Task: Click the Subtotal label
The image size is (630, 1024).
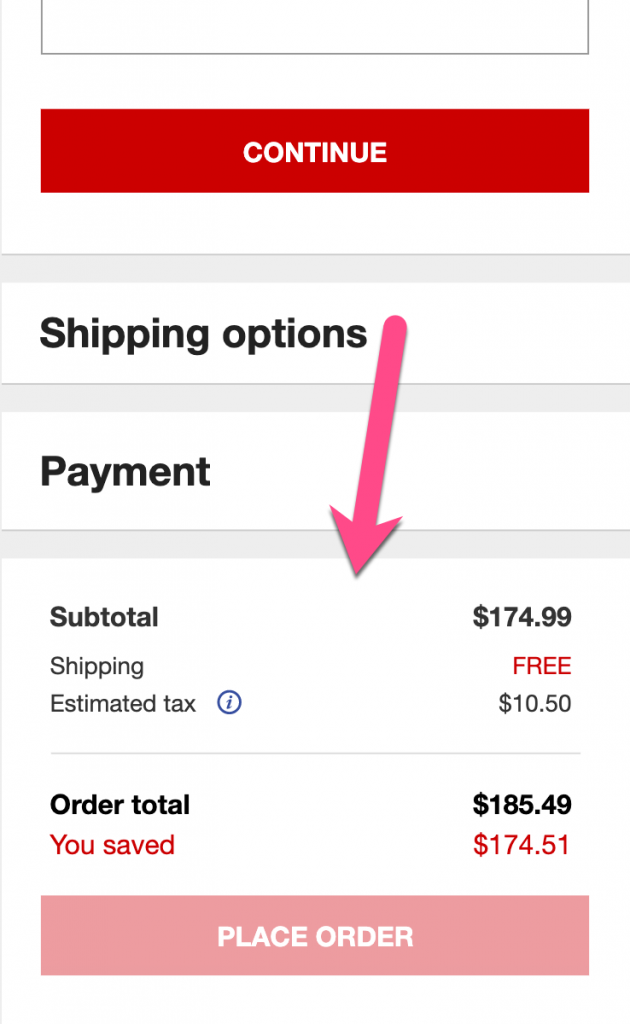Action: (104, 617)
